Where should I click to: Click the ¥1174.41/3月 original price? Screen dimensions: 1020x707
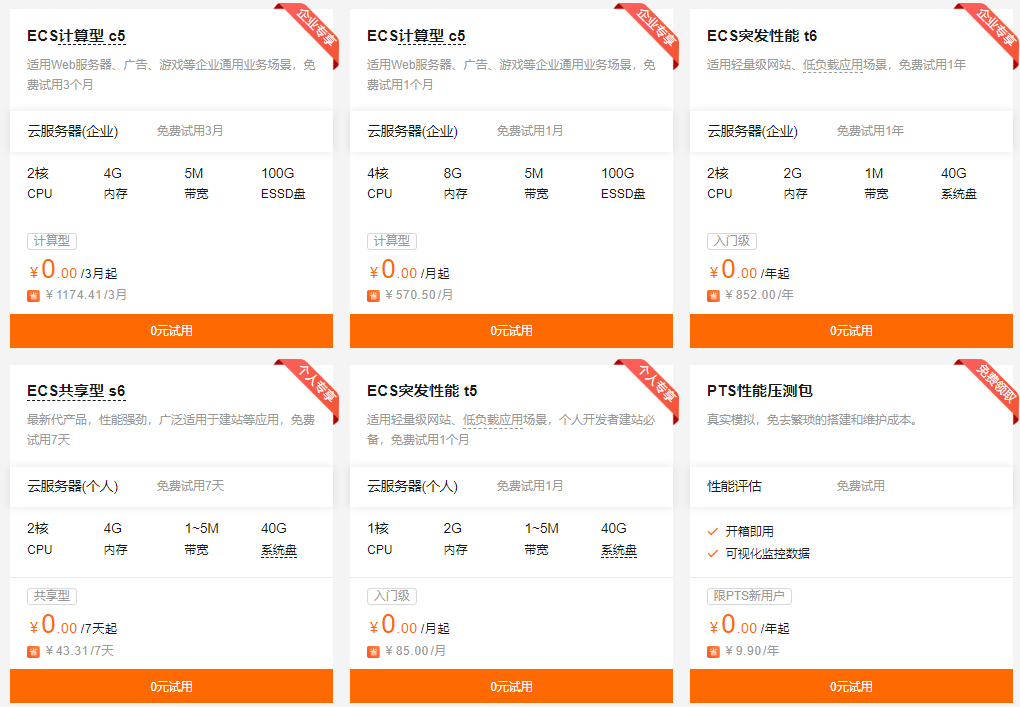coord(87,295)
